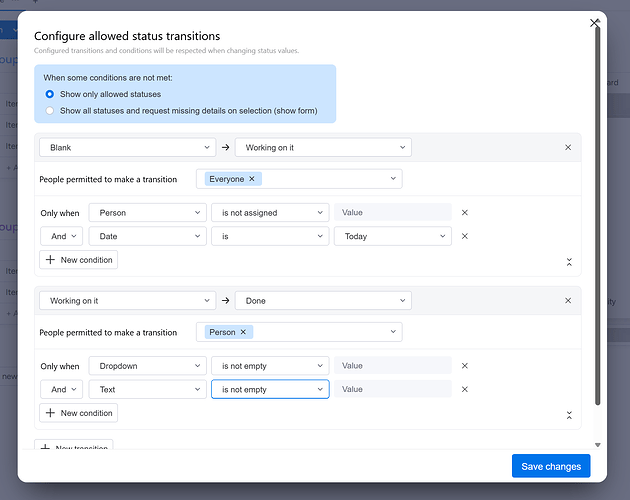Remove the Date is Today condition
630x500 pixels.
tap(465, 236)
